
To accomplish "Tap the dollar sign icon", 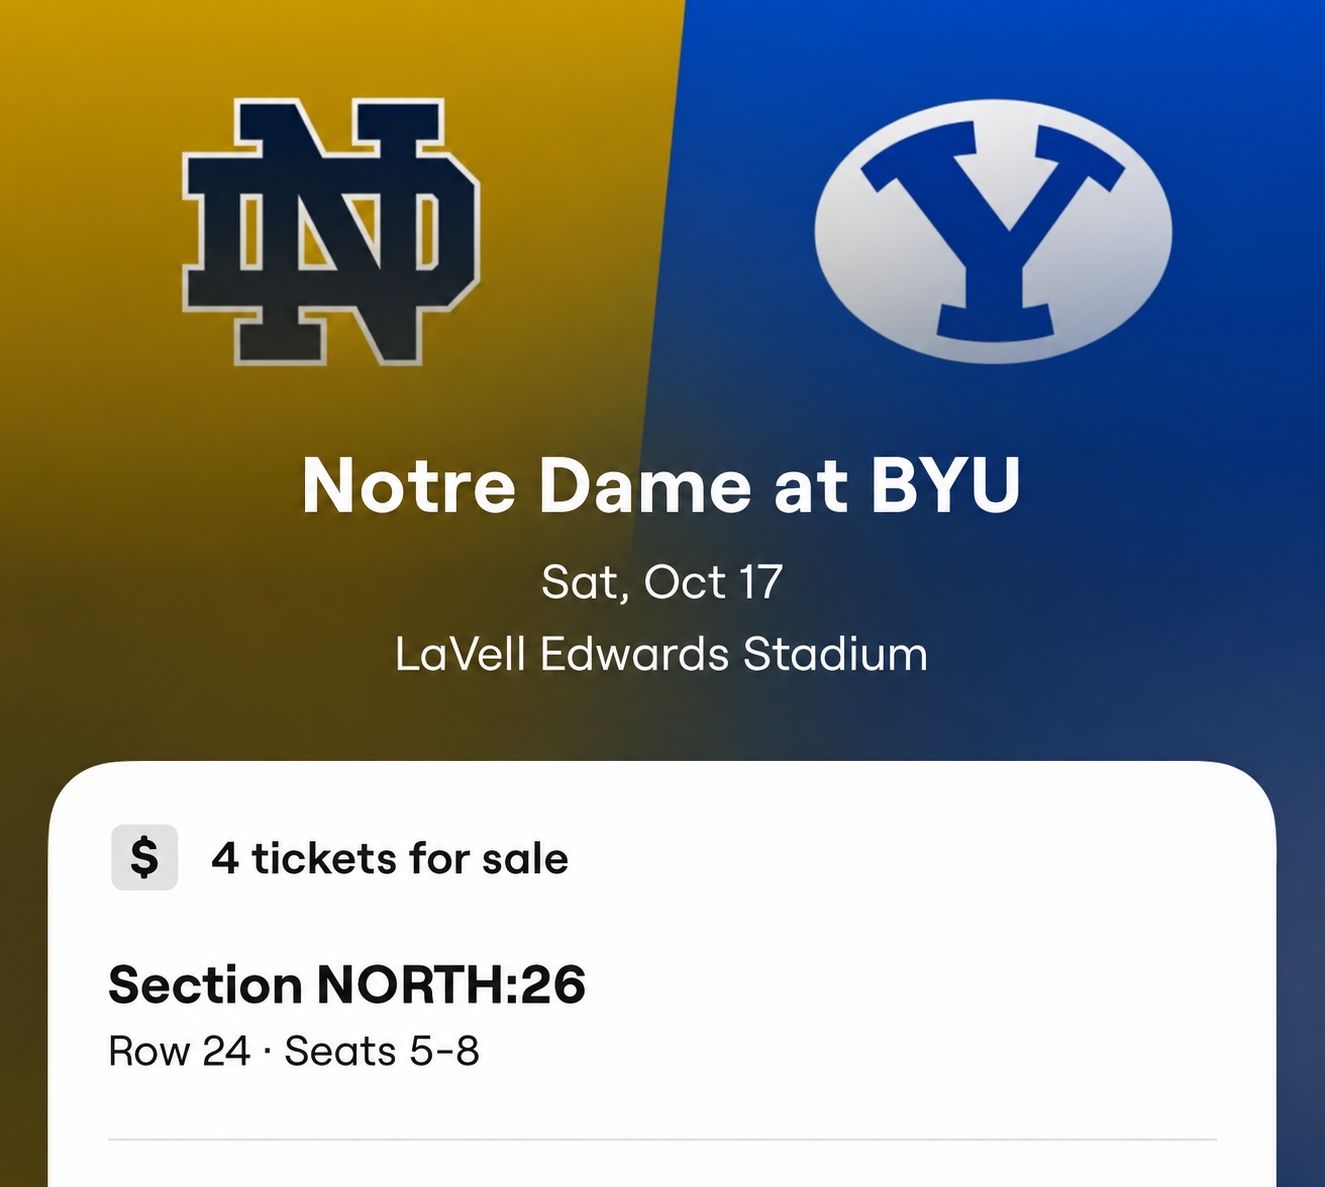I will pyautogui.click(x=144, y=858).
